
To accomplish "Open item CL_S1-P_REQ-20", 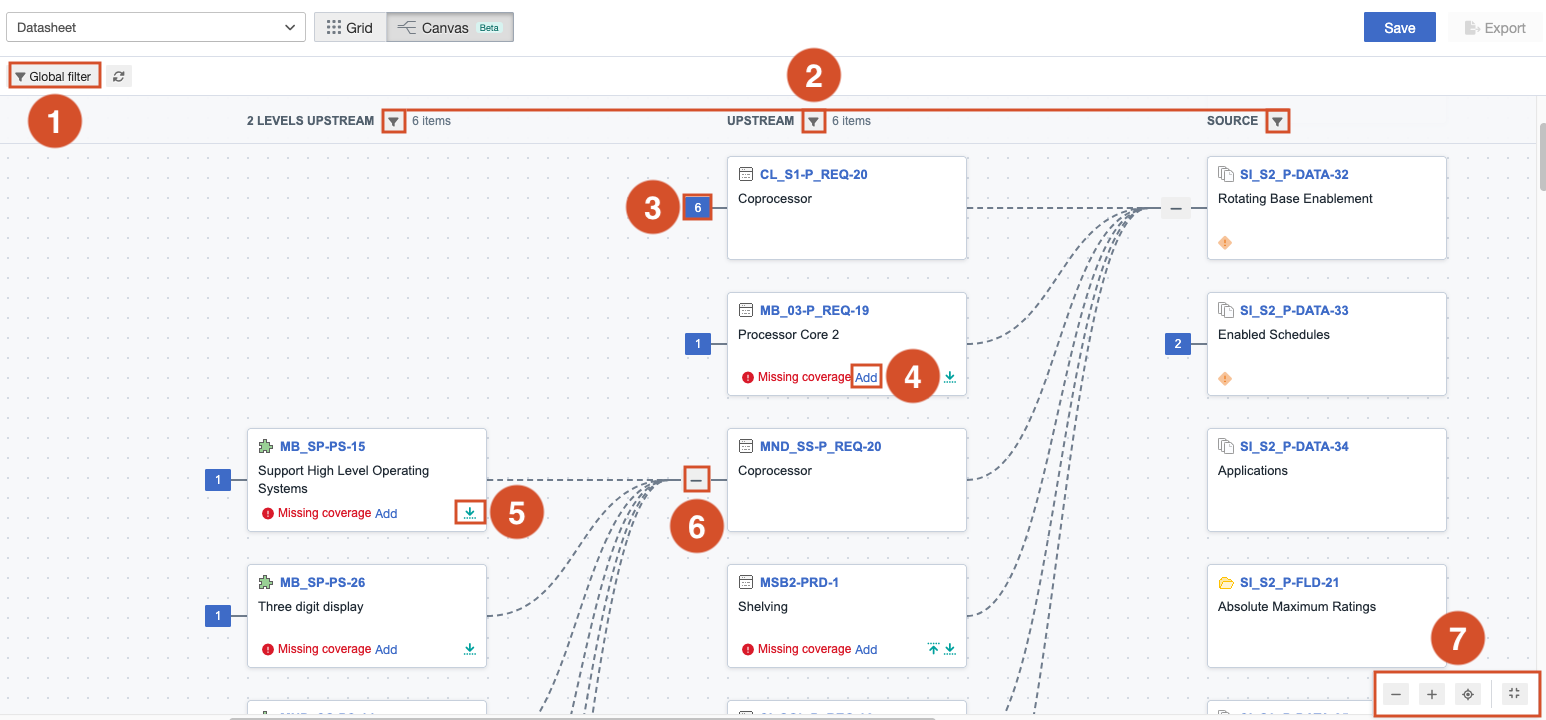I will (x=814, y=174).
